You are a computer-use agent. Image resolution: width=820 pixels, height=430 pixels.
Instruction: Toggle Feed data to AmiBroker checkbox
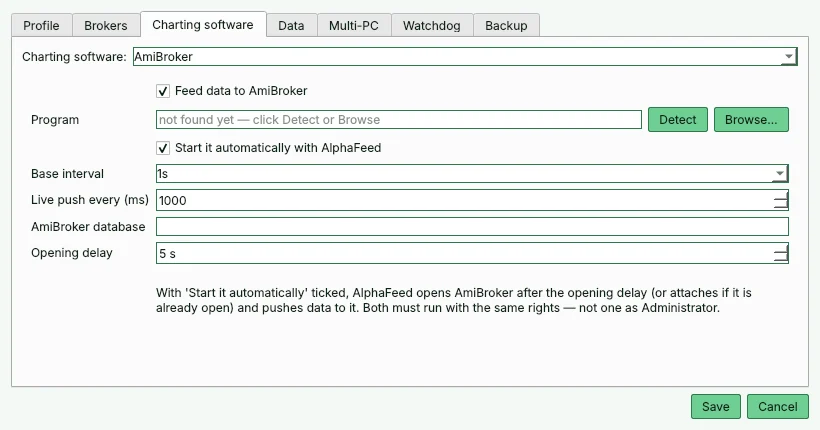[163, 91]
